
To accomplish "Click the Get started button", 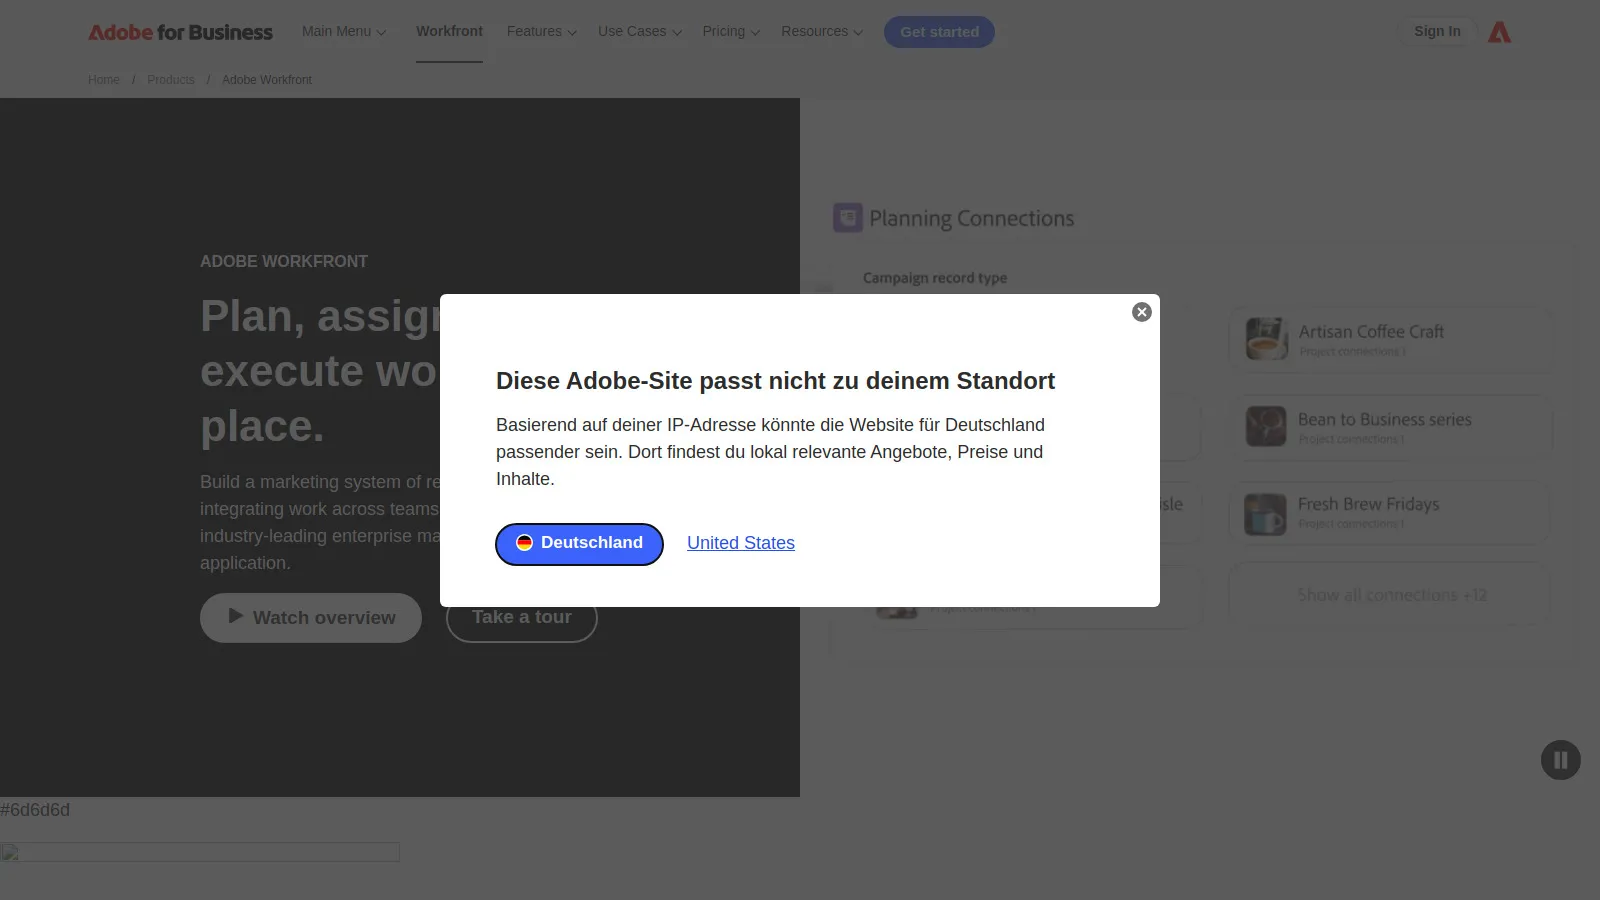I will point(938,31).
